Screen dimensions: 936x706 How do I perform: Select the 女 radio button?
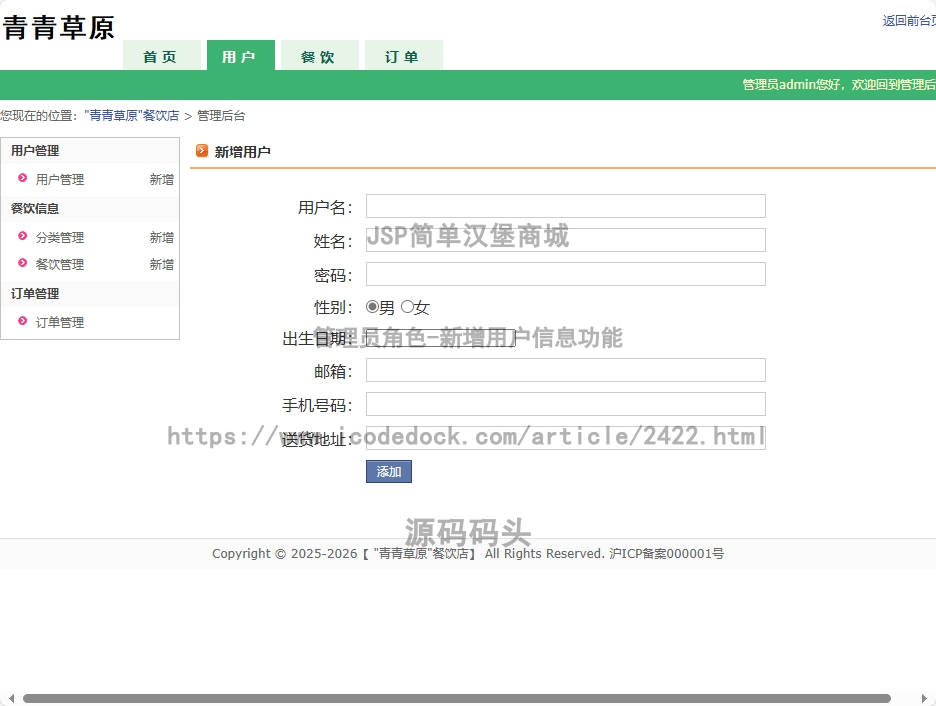tap(407, 307)
